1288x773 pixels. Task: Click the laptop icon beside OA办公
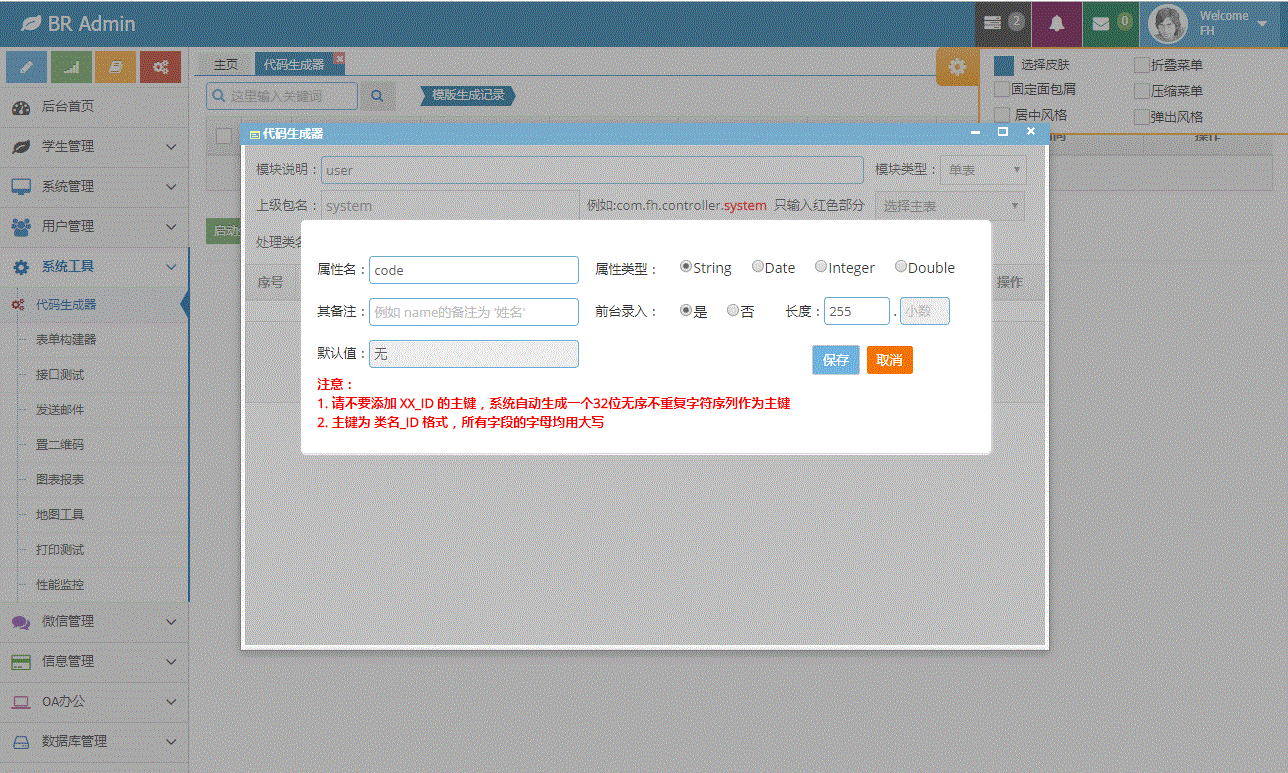click(x=21, y=702)
